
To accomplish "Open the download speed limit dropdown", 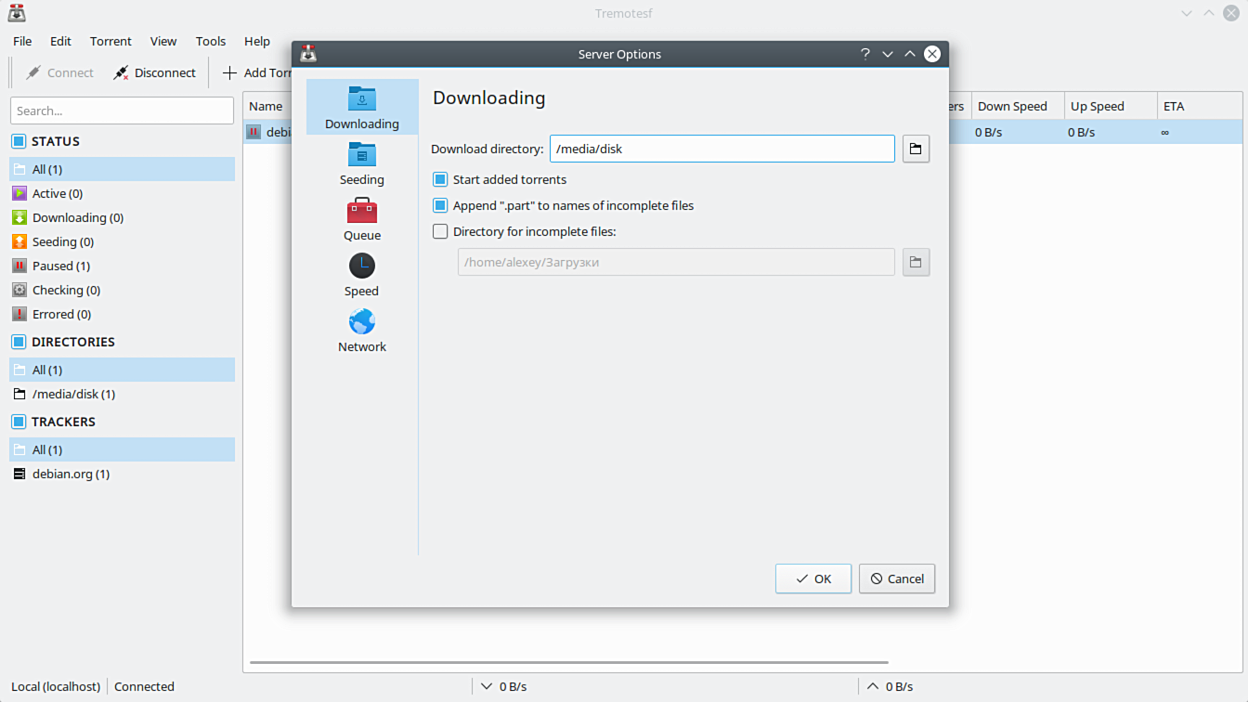I will (503, 687).
